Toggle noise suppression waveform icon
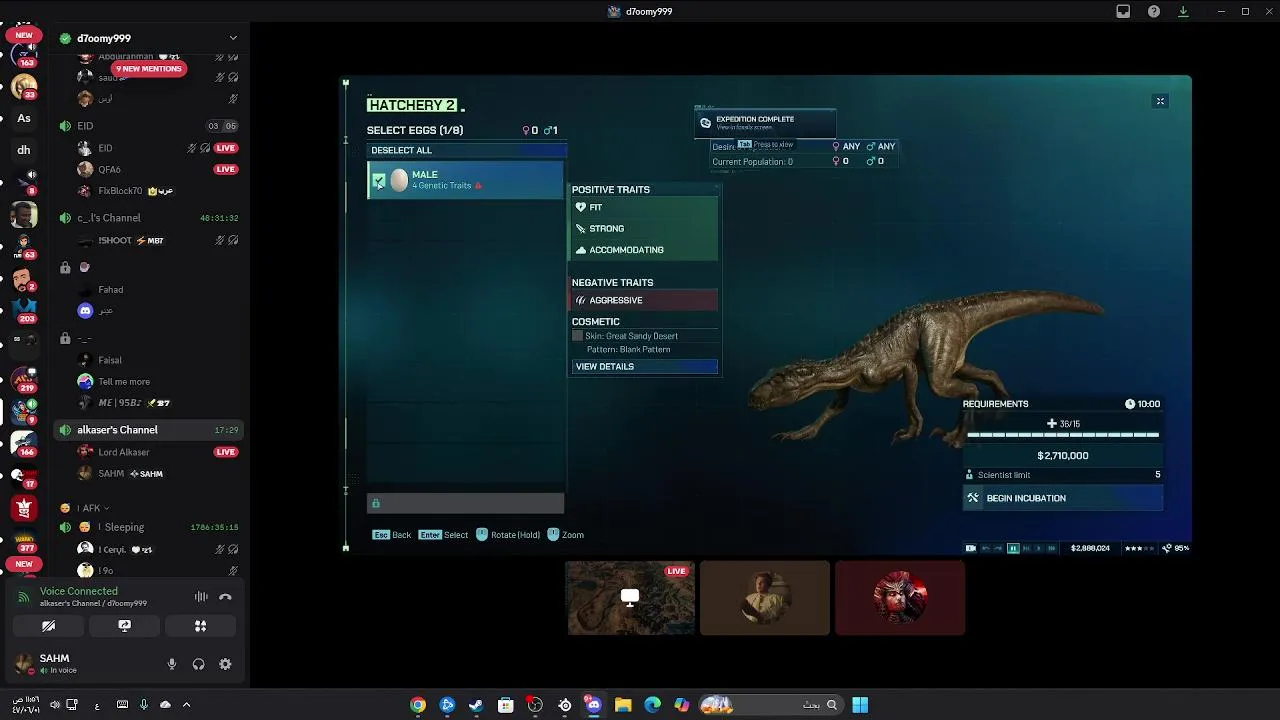 [201, 597]
